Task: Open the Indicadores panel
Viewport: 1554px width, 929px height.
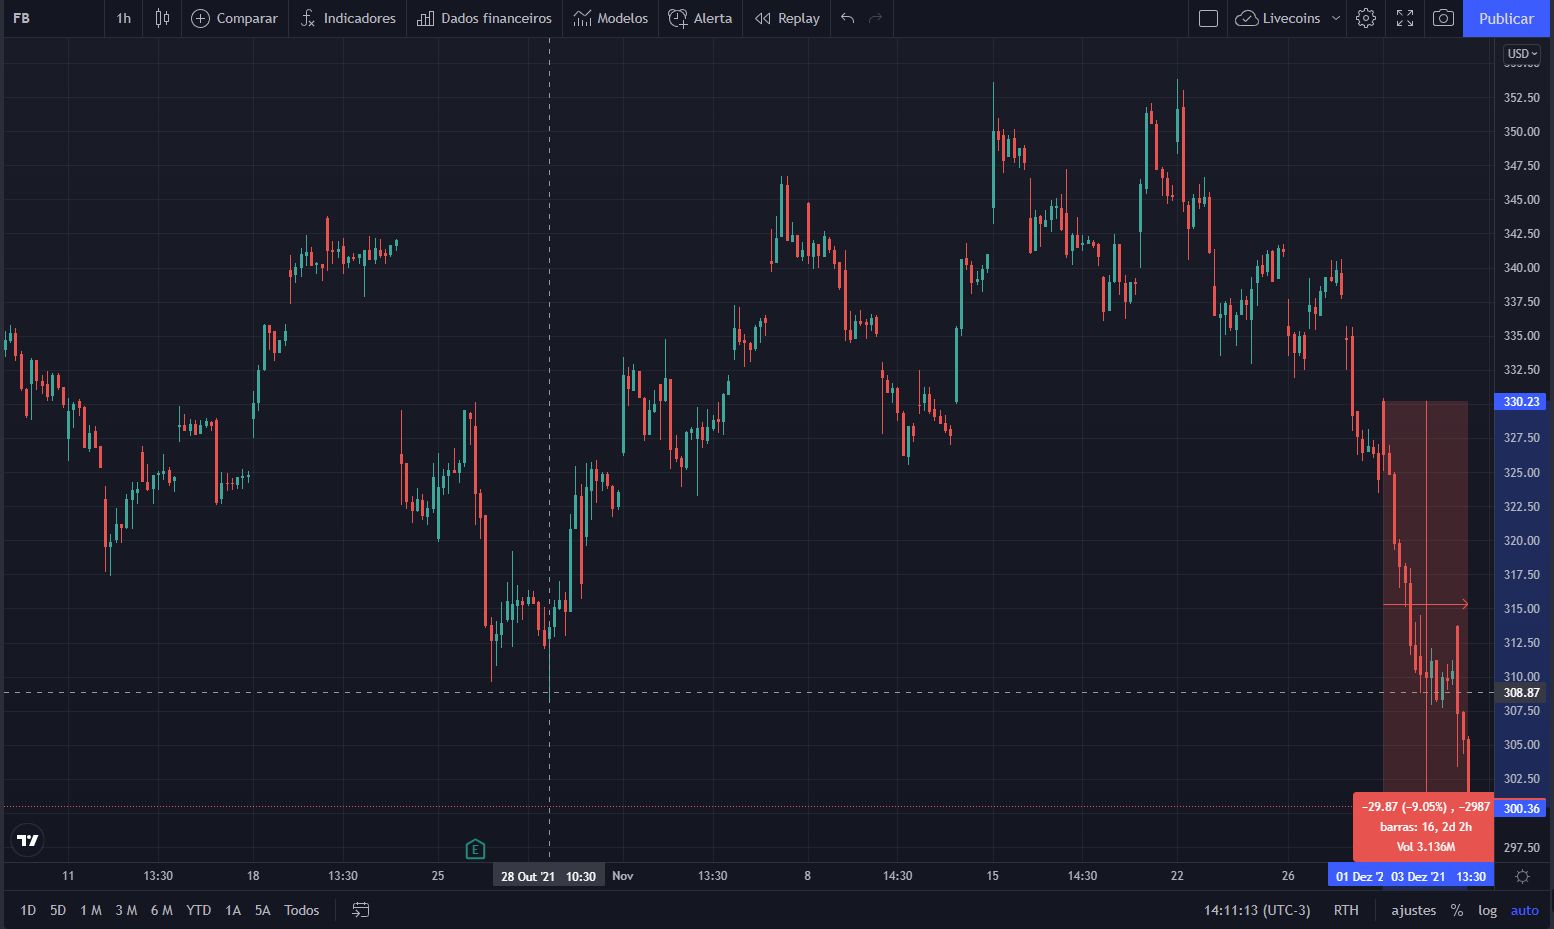Action: tap(348, 18)
